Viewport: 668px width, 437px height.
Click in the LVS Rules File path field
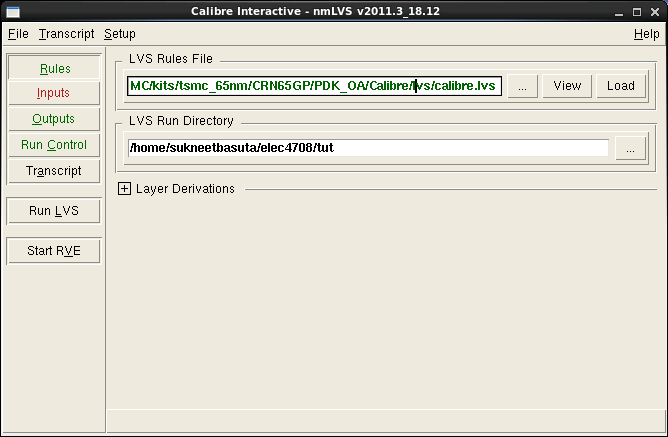pyautogui.click(x=314, y=86)
